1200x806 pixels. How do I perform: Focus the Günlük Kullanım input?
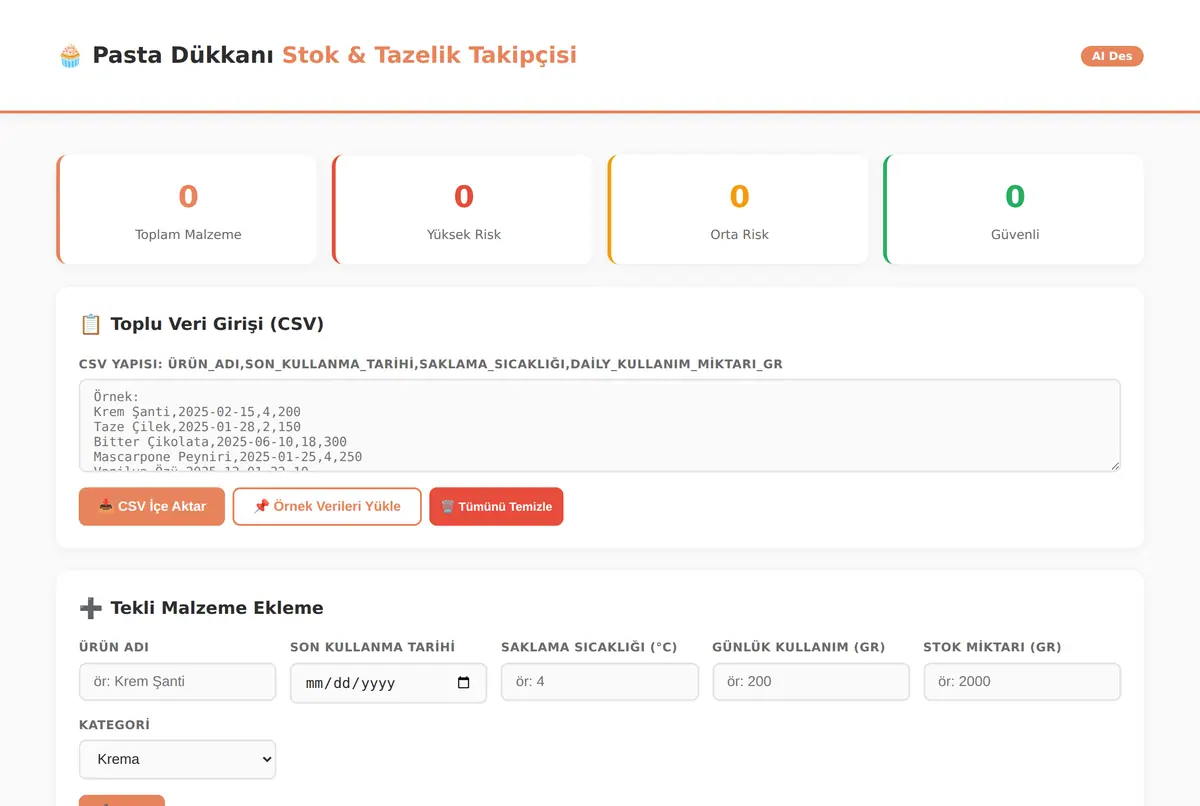pyautogui.click(x=811, y=682)
